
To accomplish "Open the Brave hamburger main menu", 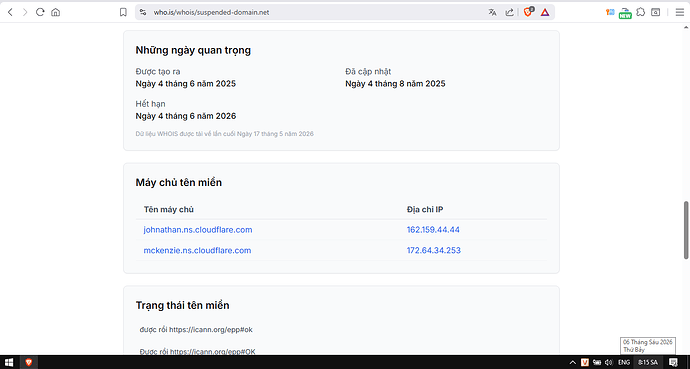I will point(680,12).
